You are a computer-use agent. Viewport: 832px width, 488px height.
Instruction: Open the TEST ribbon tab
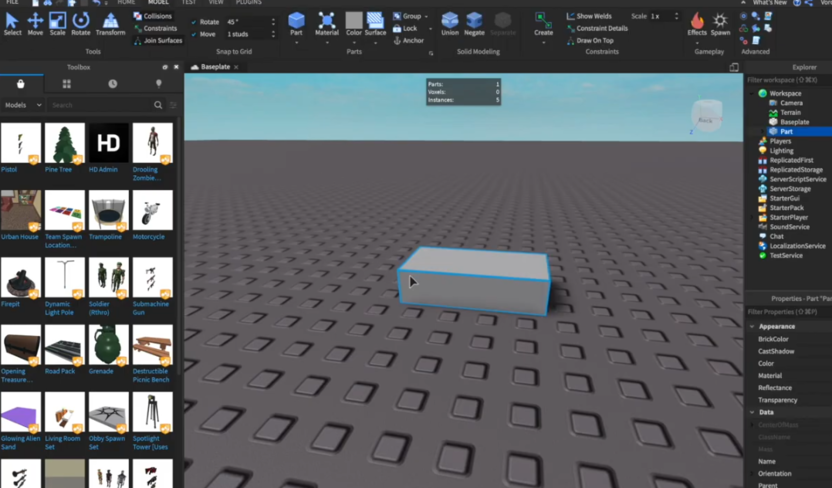189,2
